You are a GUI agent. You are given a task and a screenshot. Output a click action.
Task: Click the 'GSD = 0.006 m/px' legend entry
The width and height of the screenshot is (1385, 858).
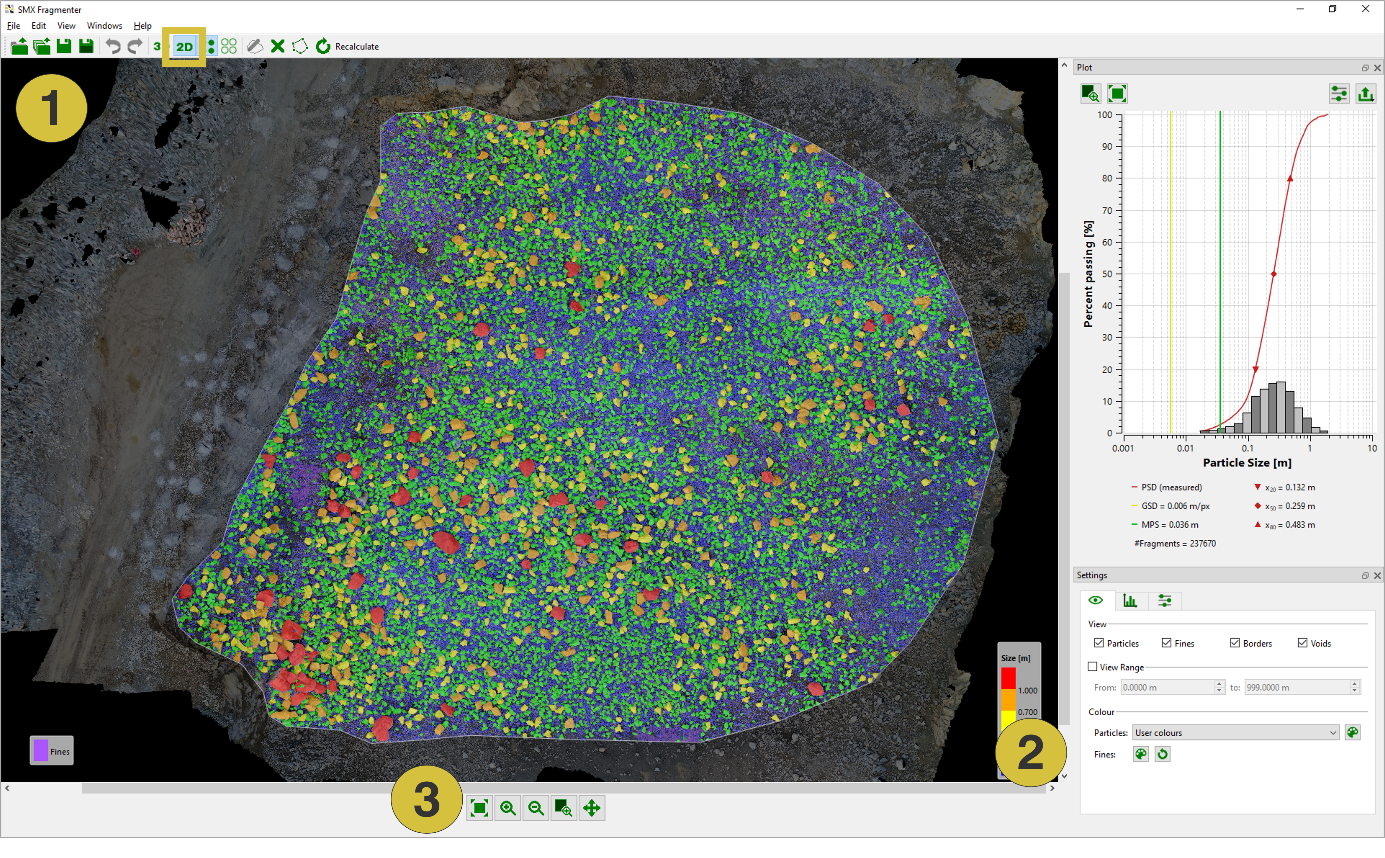pos(1172,506)
